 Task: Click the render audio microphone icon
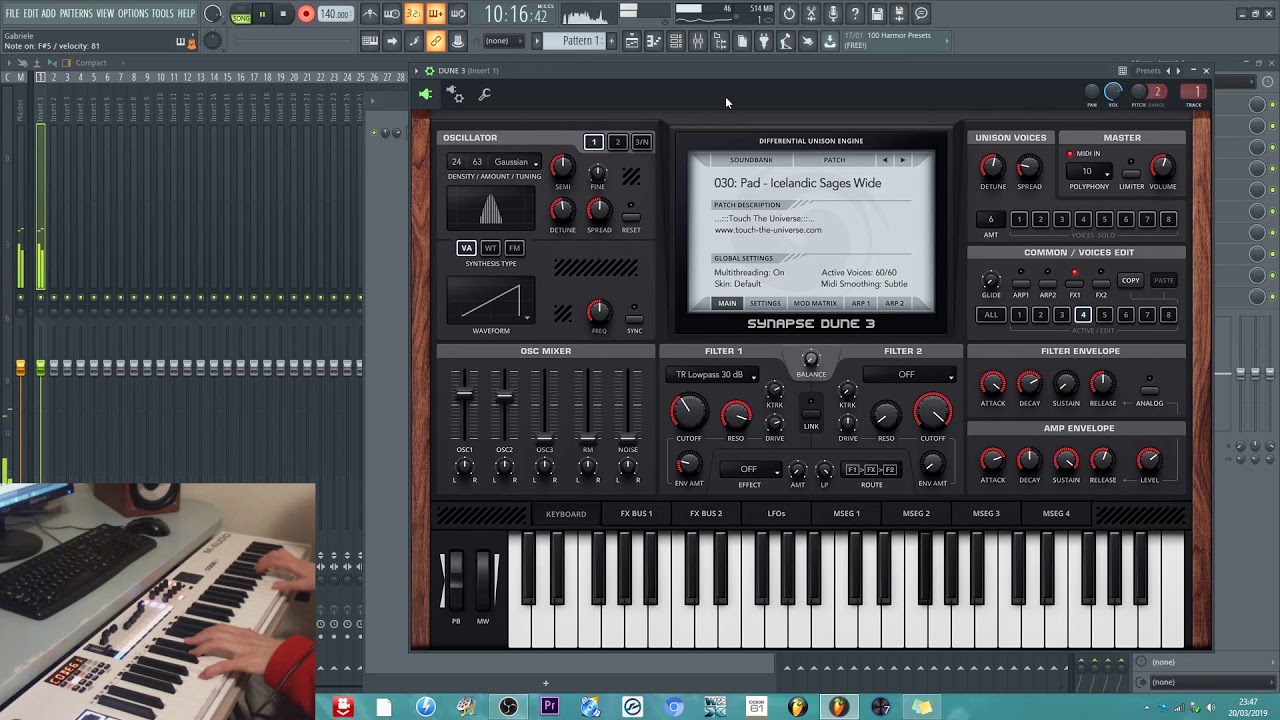click(x=833, y=14)
